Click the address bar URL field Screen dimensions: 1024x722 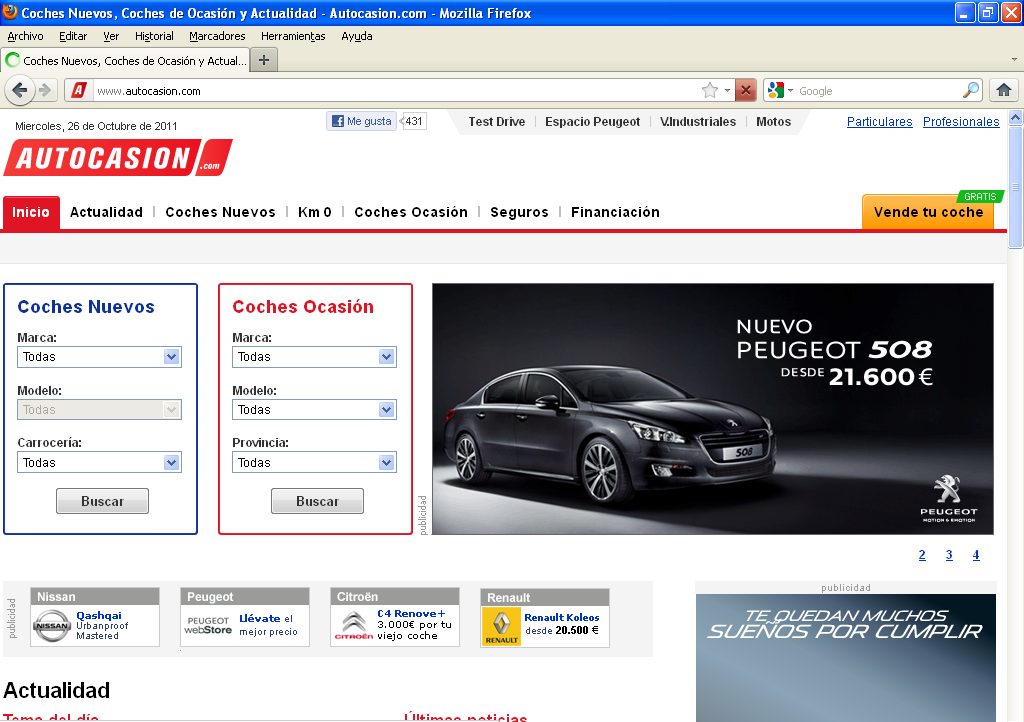[x=395, y=91]
